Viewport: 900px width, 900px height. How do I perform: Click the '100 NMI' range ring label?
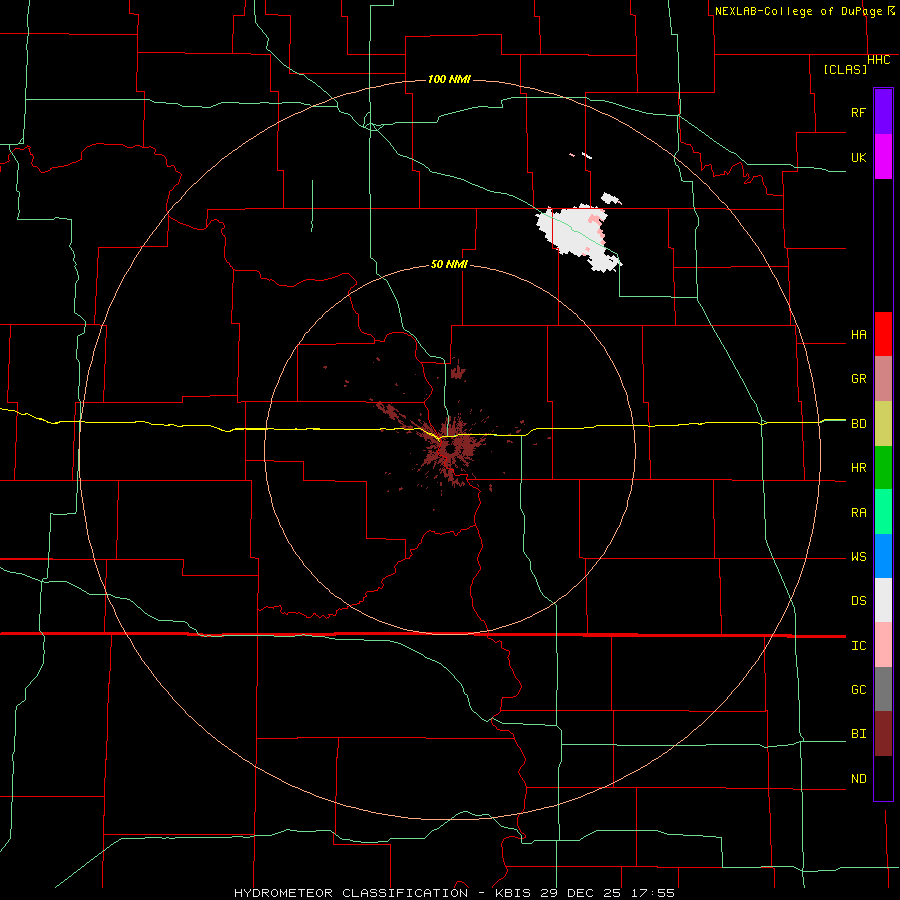coord(449,79)
